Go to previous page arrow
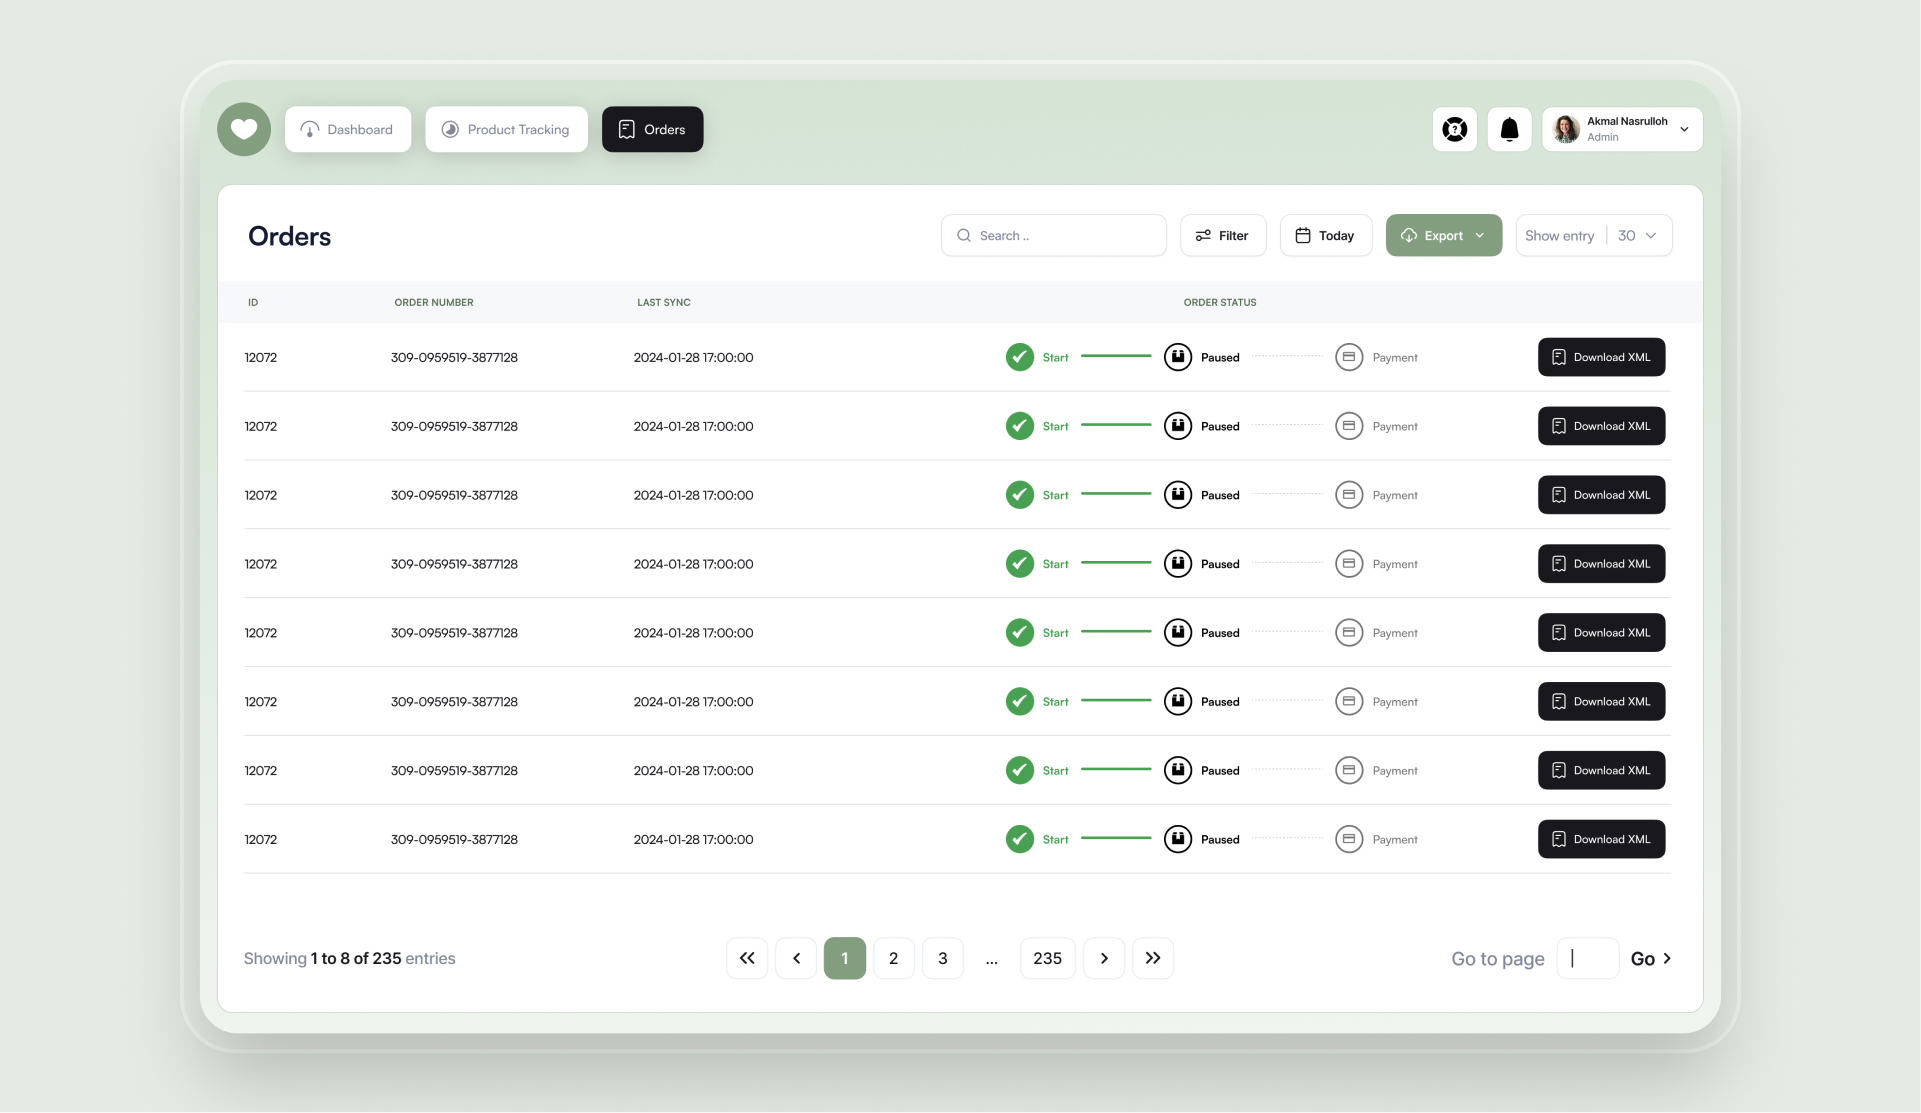 click(796, 958)
